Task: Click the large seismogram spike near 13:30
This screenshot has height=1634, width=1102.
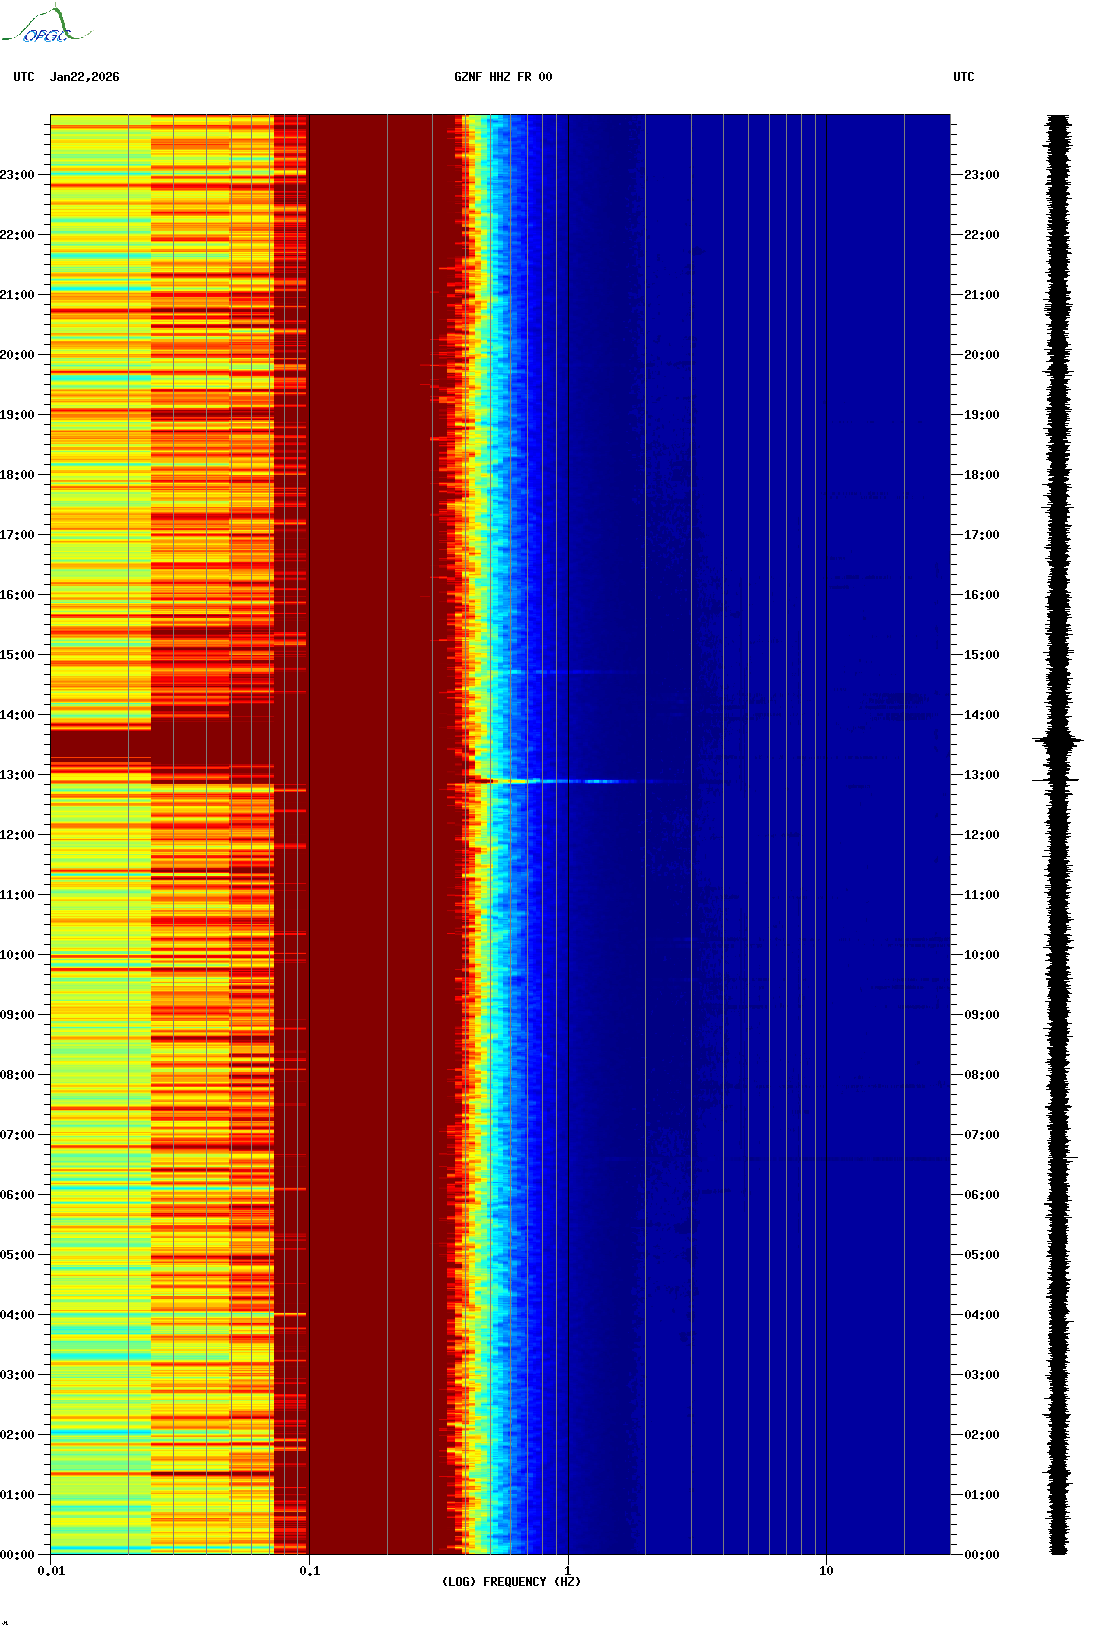Action: (x=1057, y=742)
